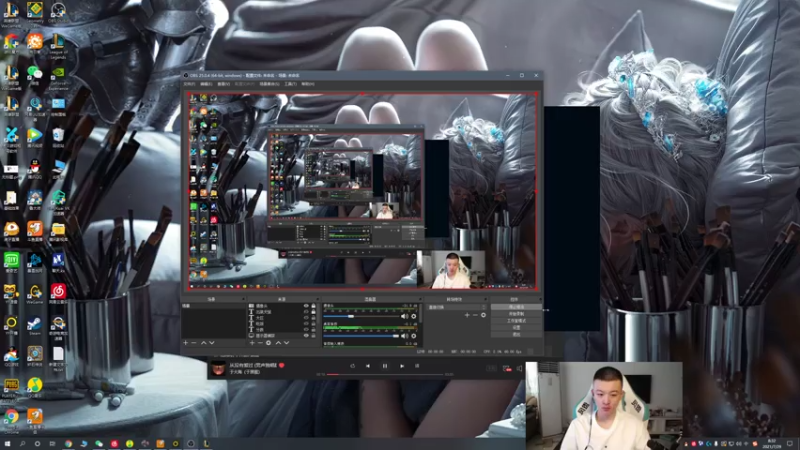The height and width of the screenshot is (450, 800).
Task: Hide the 摄像头 camera source
Action: pyautogui.click(x=306, y=306)
